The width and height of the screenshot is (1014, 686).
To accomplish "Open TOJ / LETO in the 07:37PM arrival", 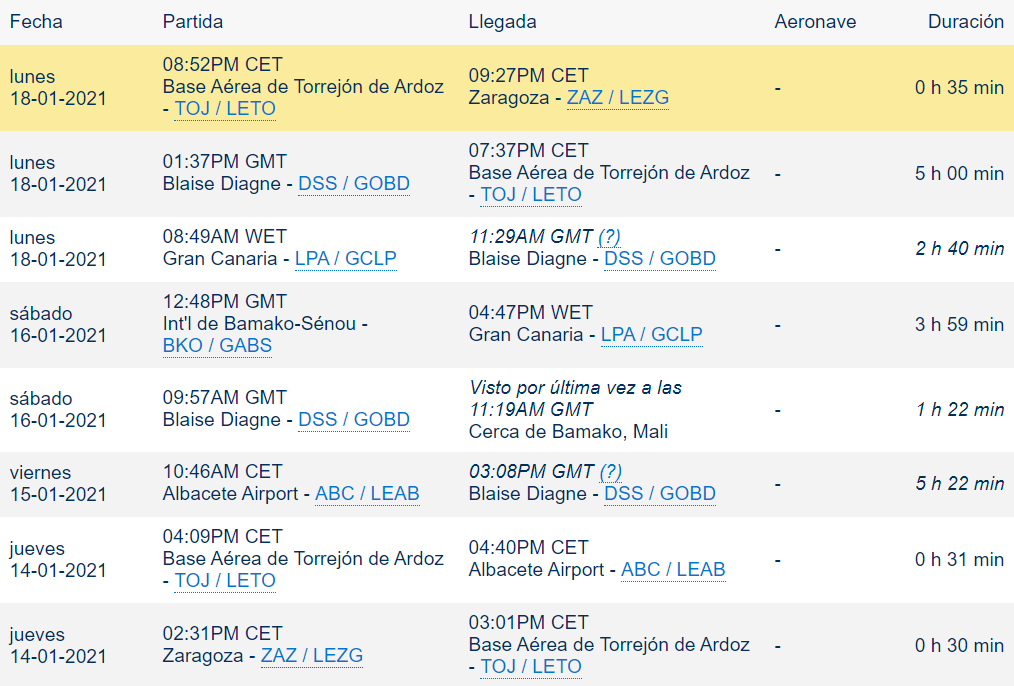I will click(531, 195).
